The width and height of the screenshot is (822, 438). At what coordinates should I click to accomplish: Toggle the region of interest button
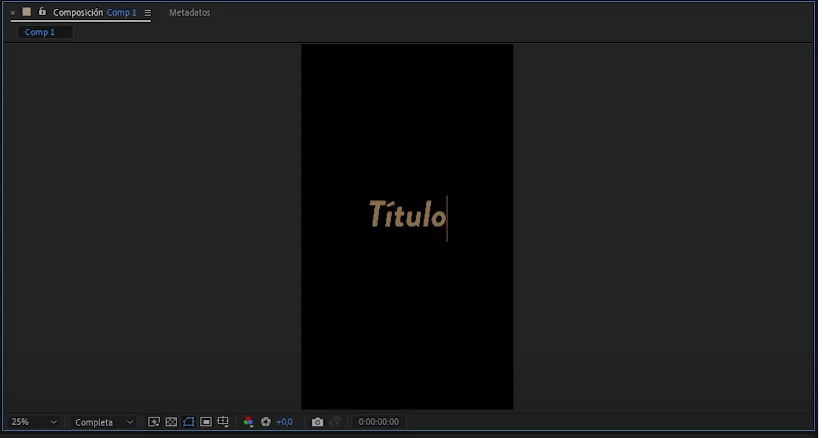tap(205, 422)
